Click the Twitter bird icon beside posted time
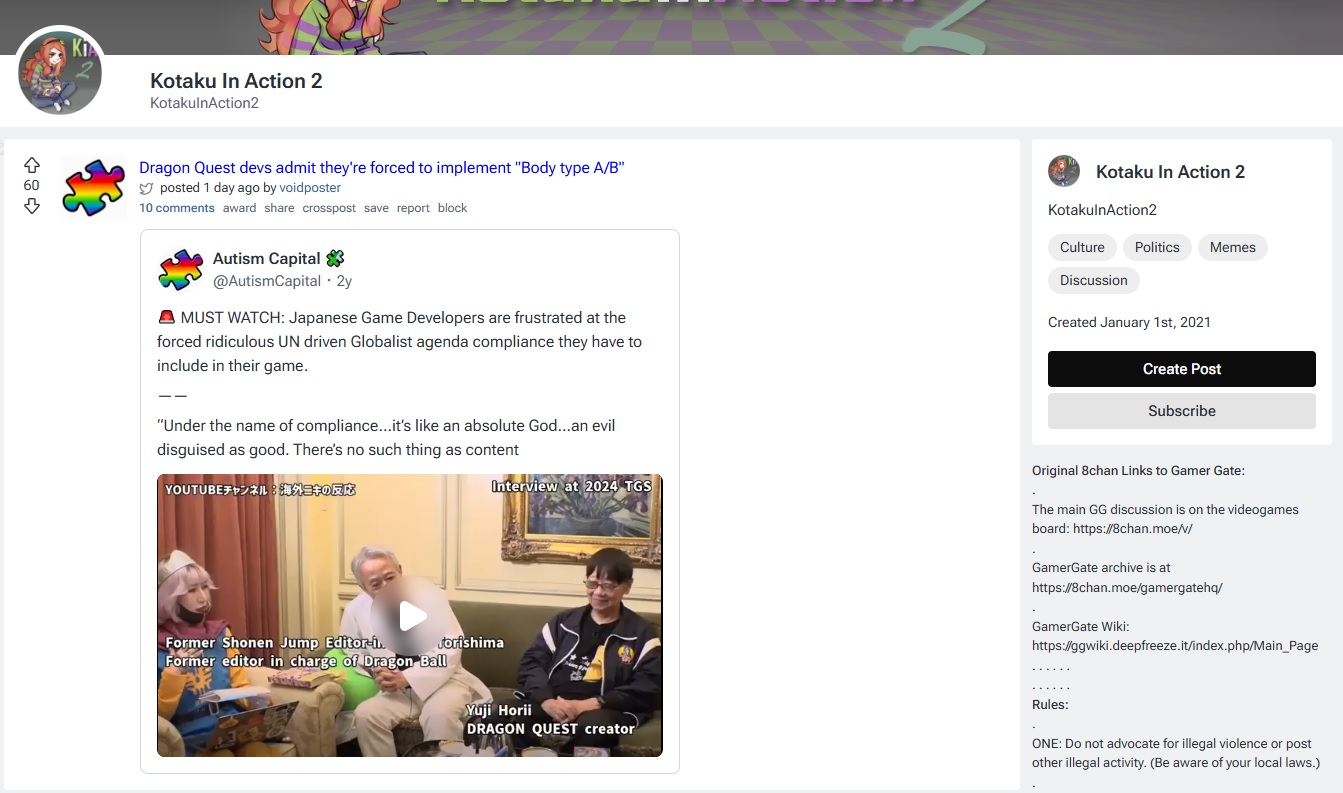 coord(147,188)
